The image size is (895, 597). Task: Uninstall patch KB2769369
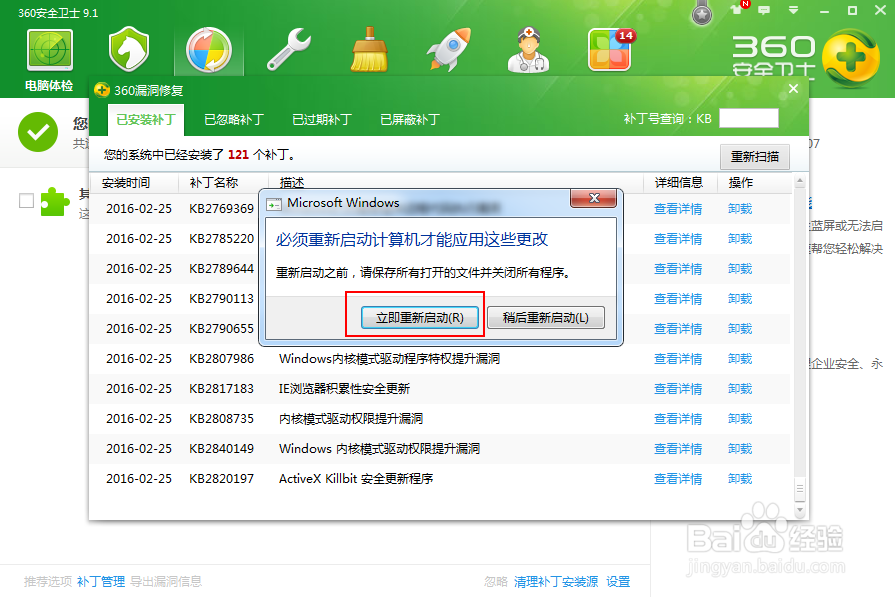(740, 209)
